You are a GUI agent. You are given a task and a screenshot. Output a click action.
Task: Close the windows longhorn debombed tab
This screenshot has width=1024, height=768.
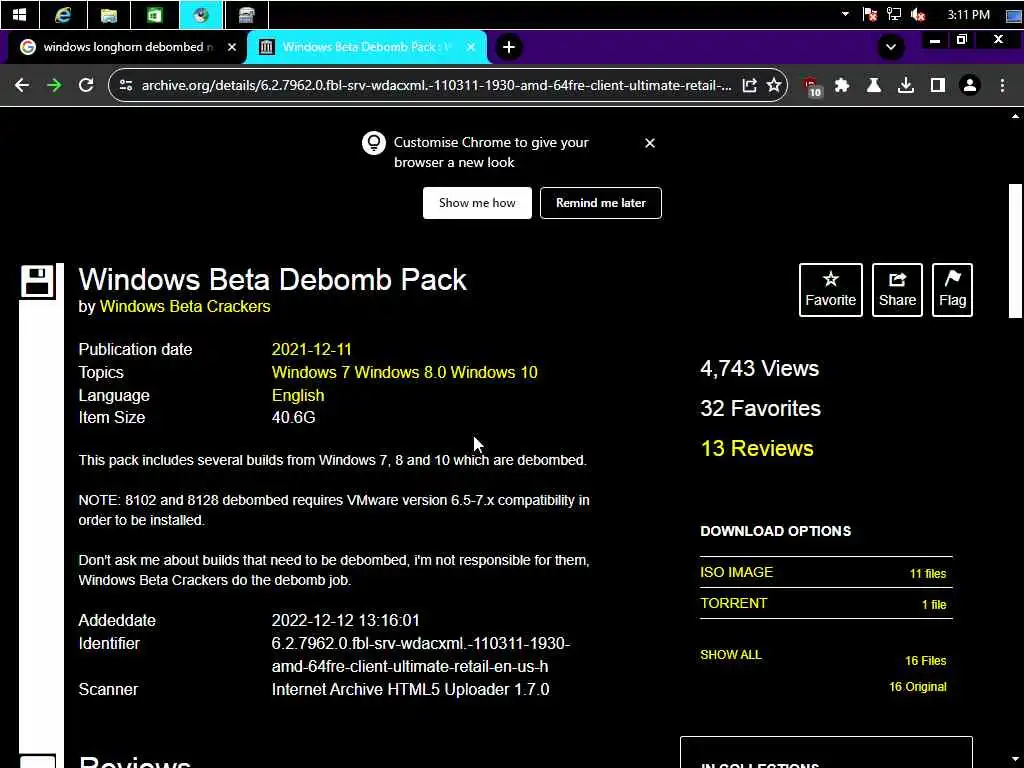[232, 47]
